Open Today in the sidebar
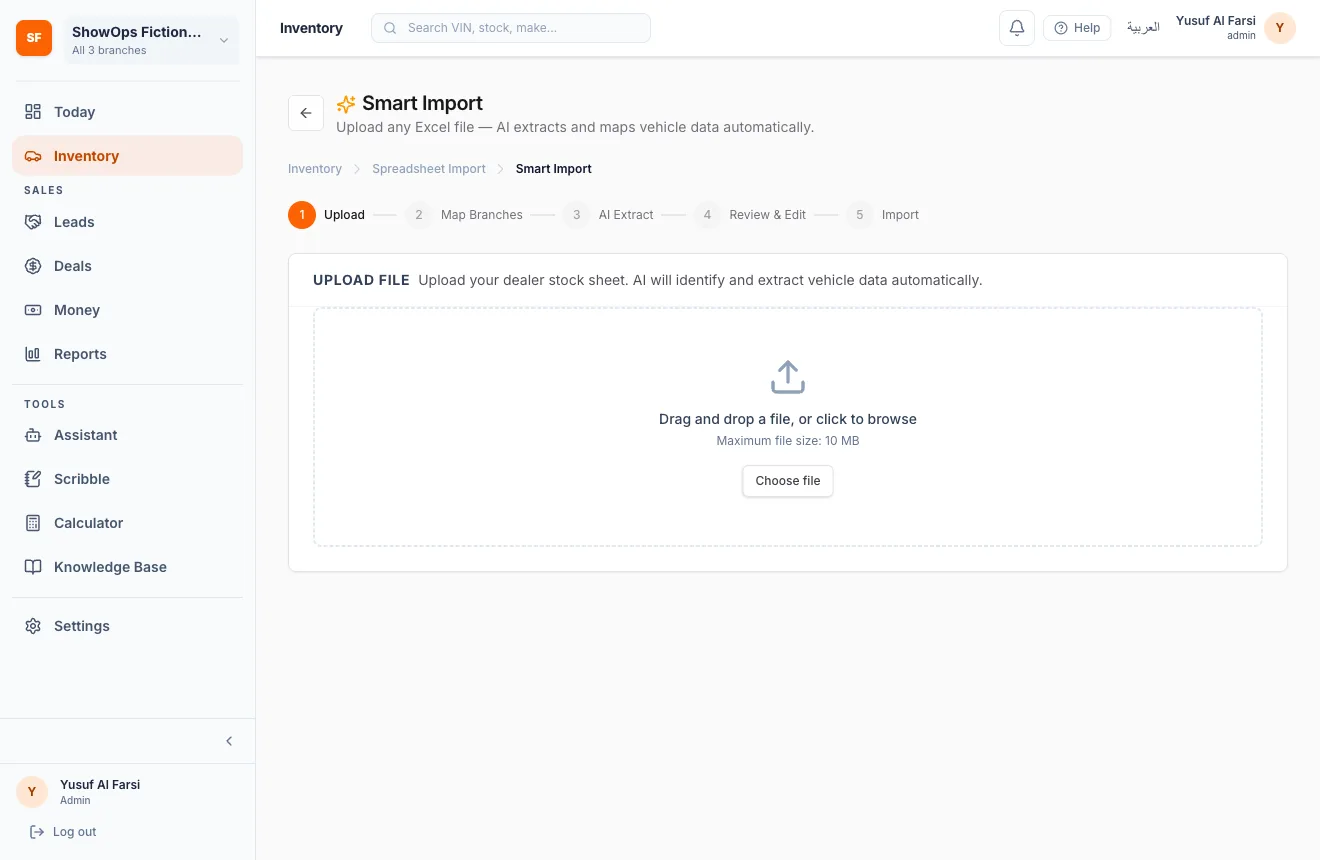This screenshot has width=1320, height=860. tap(127, 112)
